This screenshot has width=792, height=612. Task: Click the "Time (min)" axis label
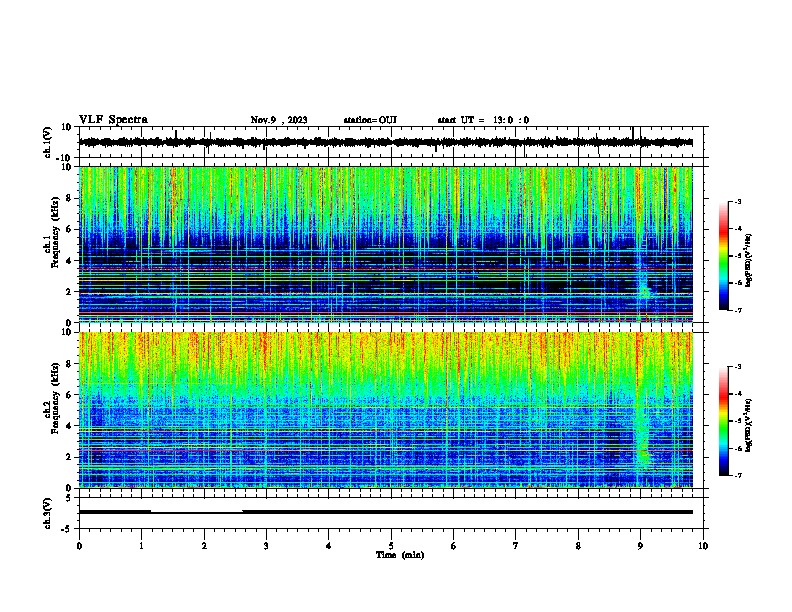point(400,555)
